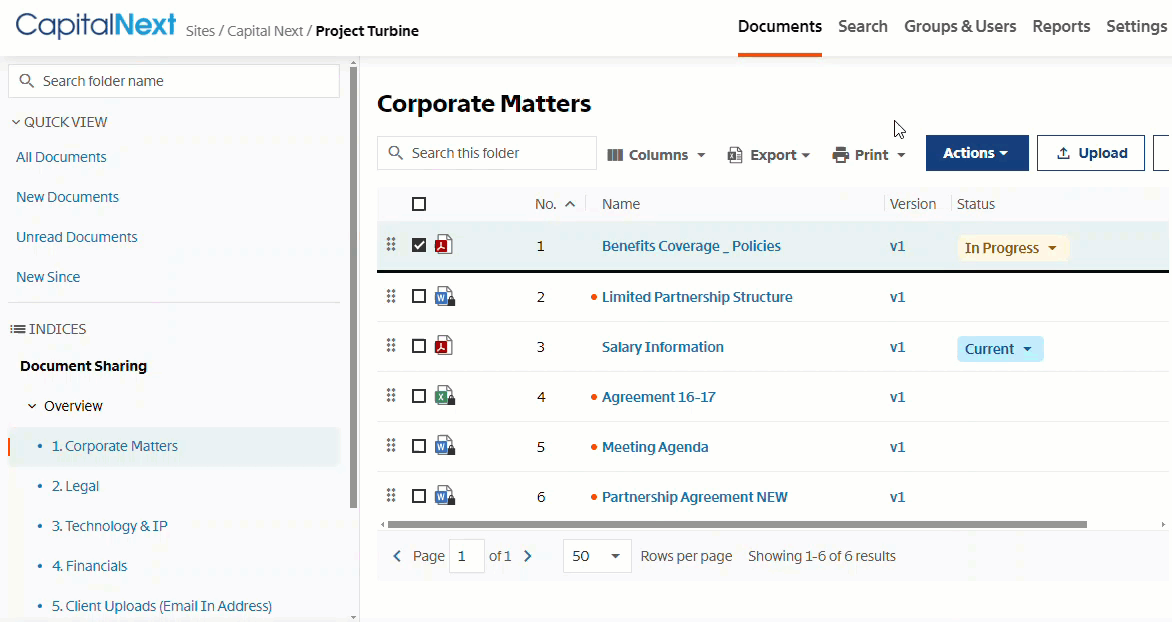The width and height of the screenshot is (1172, 622).
Task: Open the rows per page dropdown showing 50
Action: (x=596, y=556)
